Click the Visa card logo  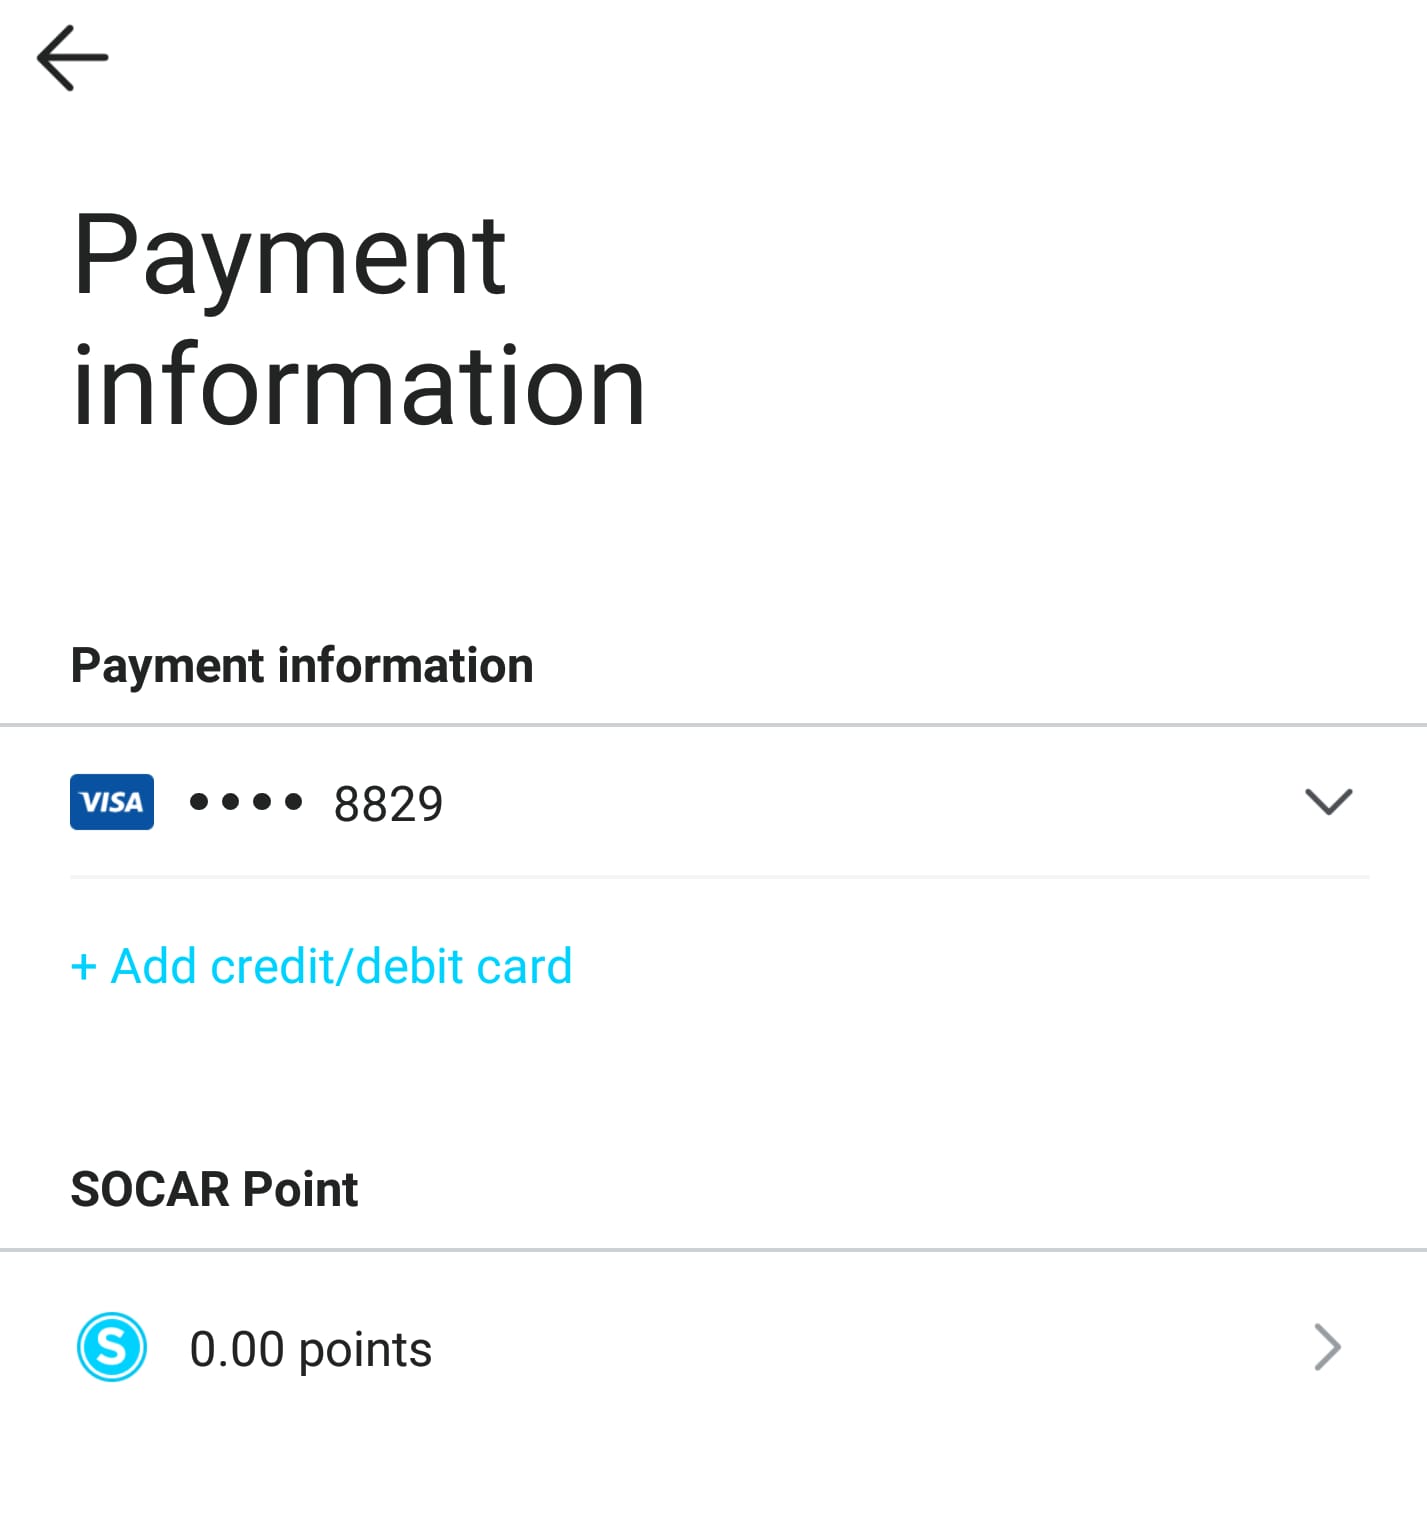112,802
